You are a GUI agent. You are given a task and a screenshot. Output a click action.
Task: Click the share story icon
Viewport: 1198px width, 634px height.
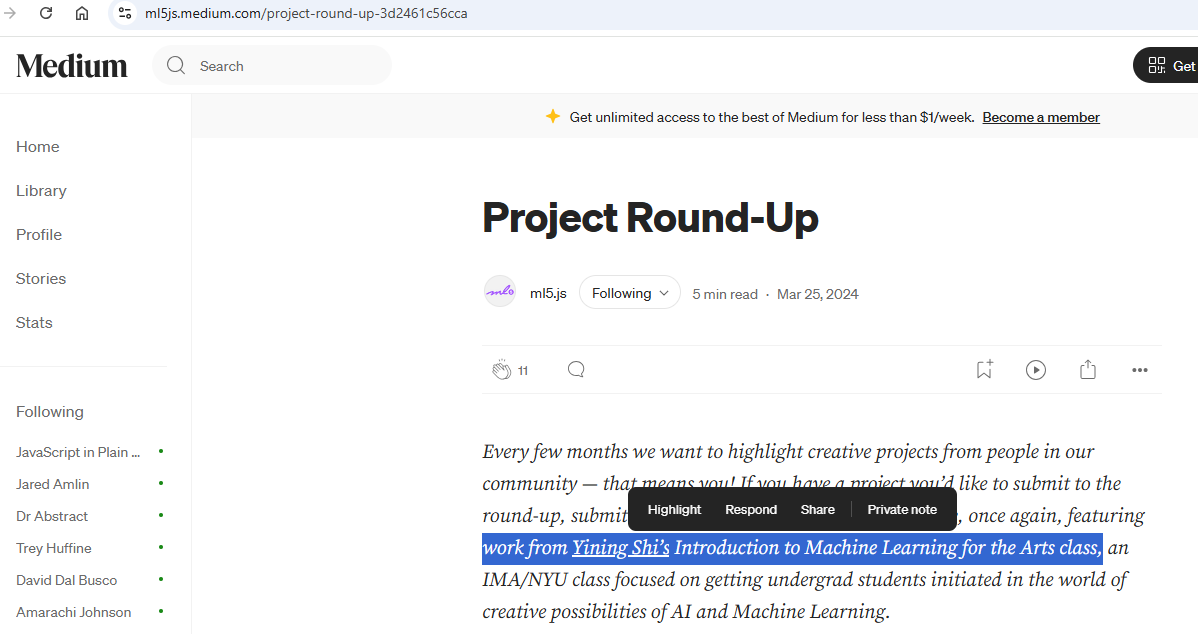point(1088,370)
